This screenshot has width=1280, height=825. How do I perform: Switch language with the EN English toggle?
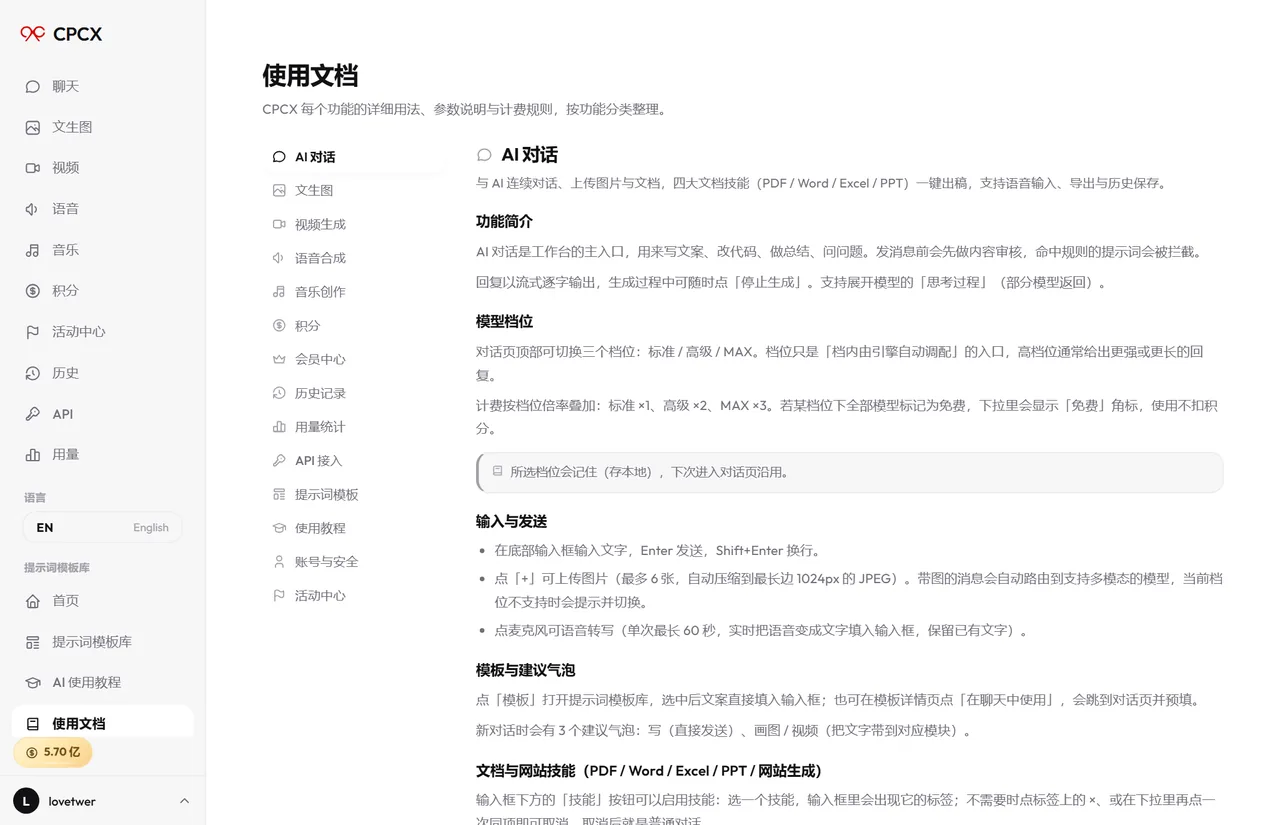102,527
